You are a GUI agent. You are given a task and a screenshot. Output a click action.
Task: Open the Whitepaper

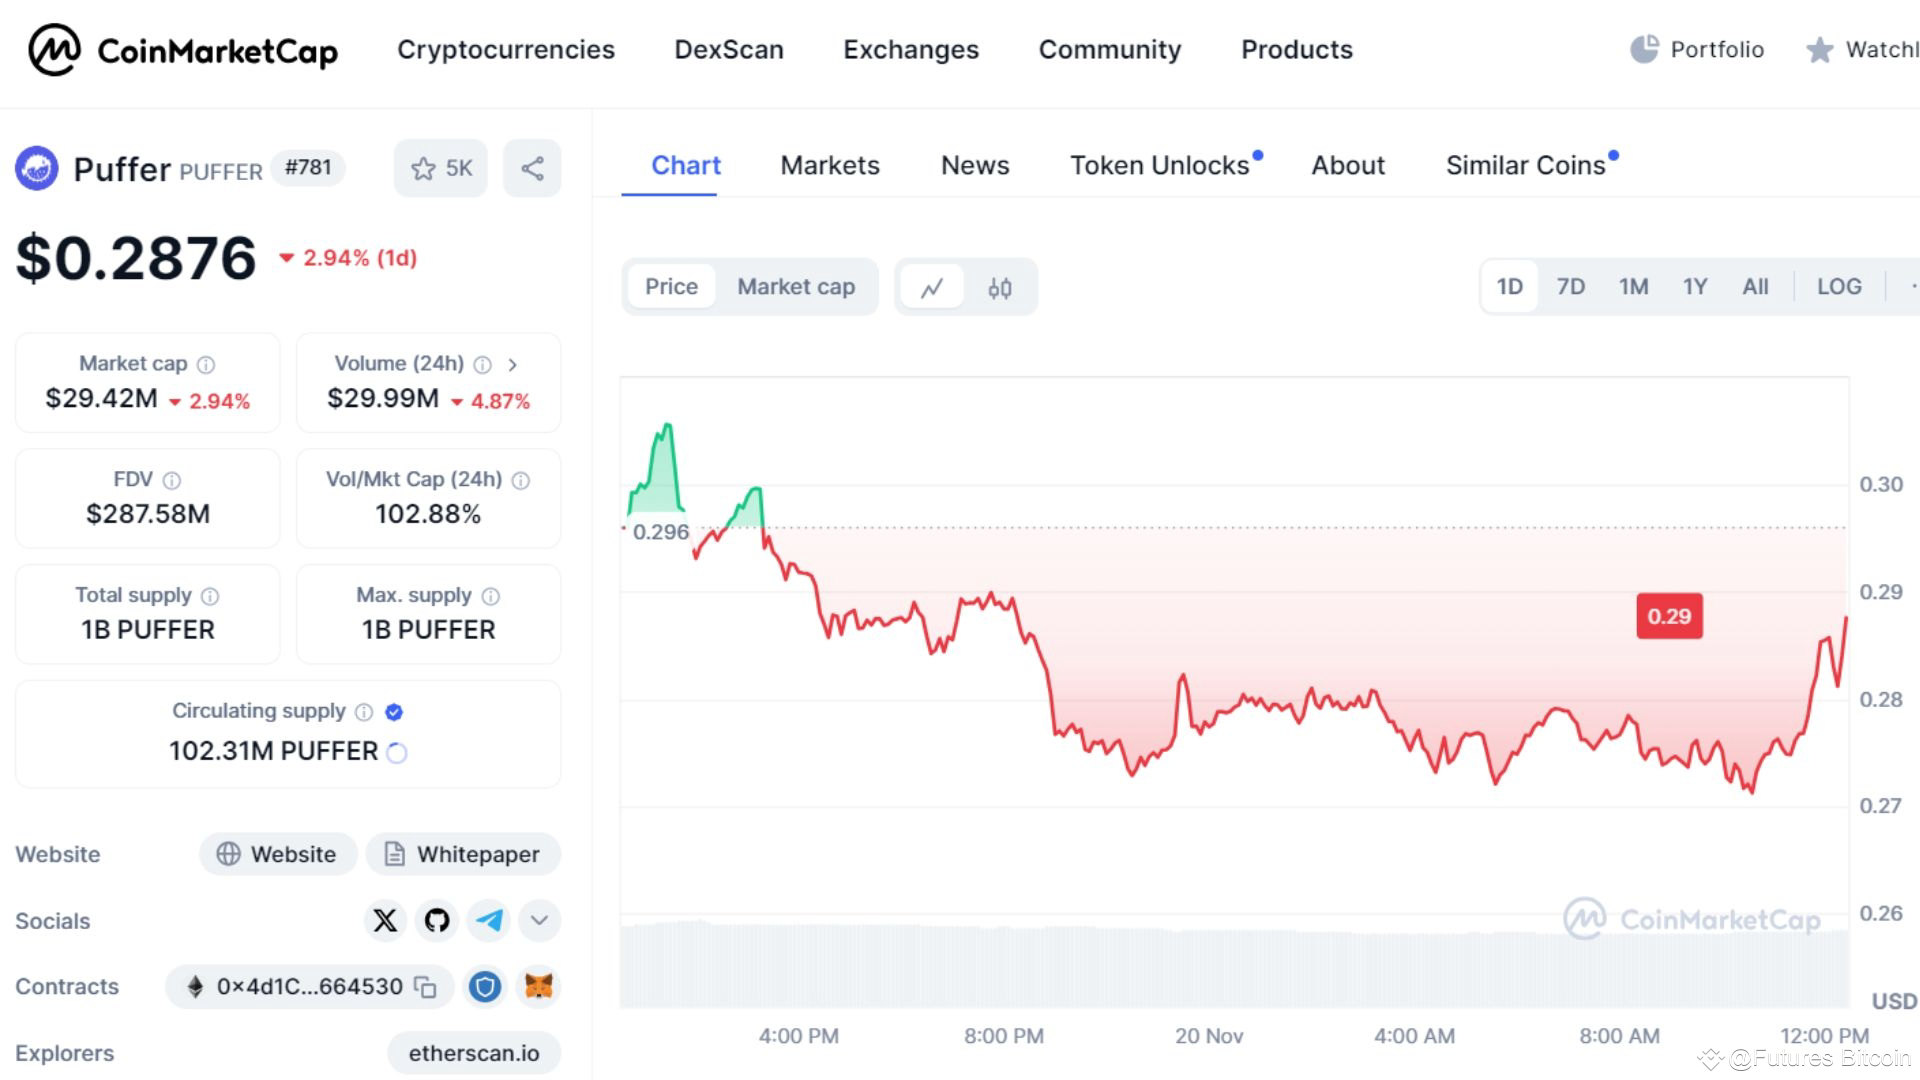point(463,854)
